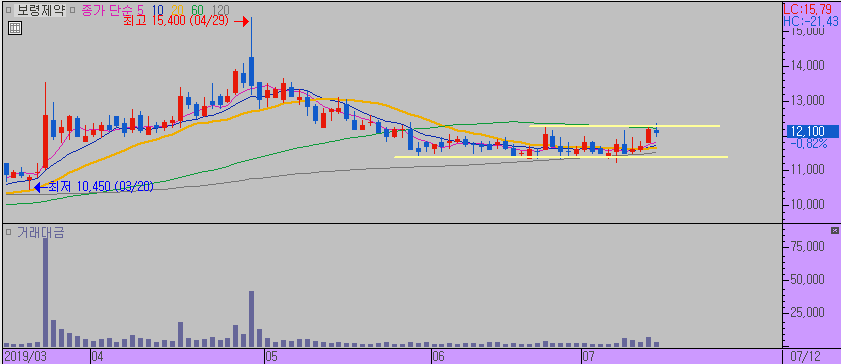Select the 20-day moving average legend
The image size is (841, 364).
[x=179, y=10]
